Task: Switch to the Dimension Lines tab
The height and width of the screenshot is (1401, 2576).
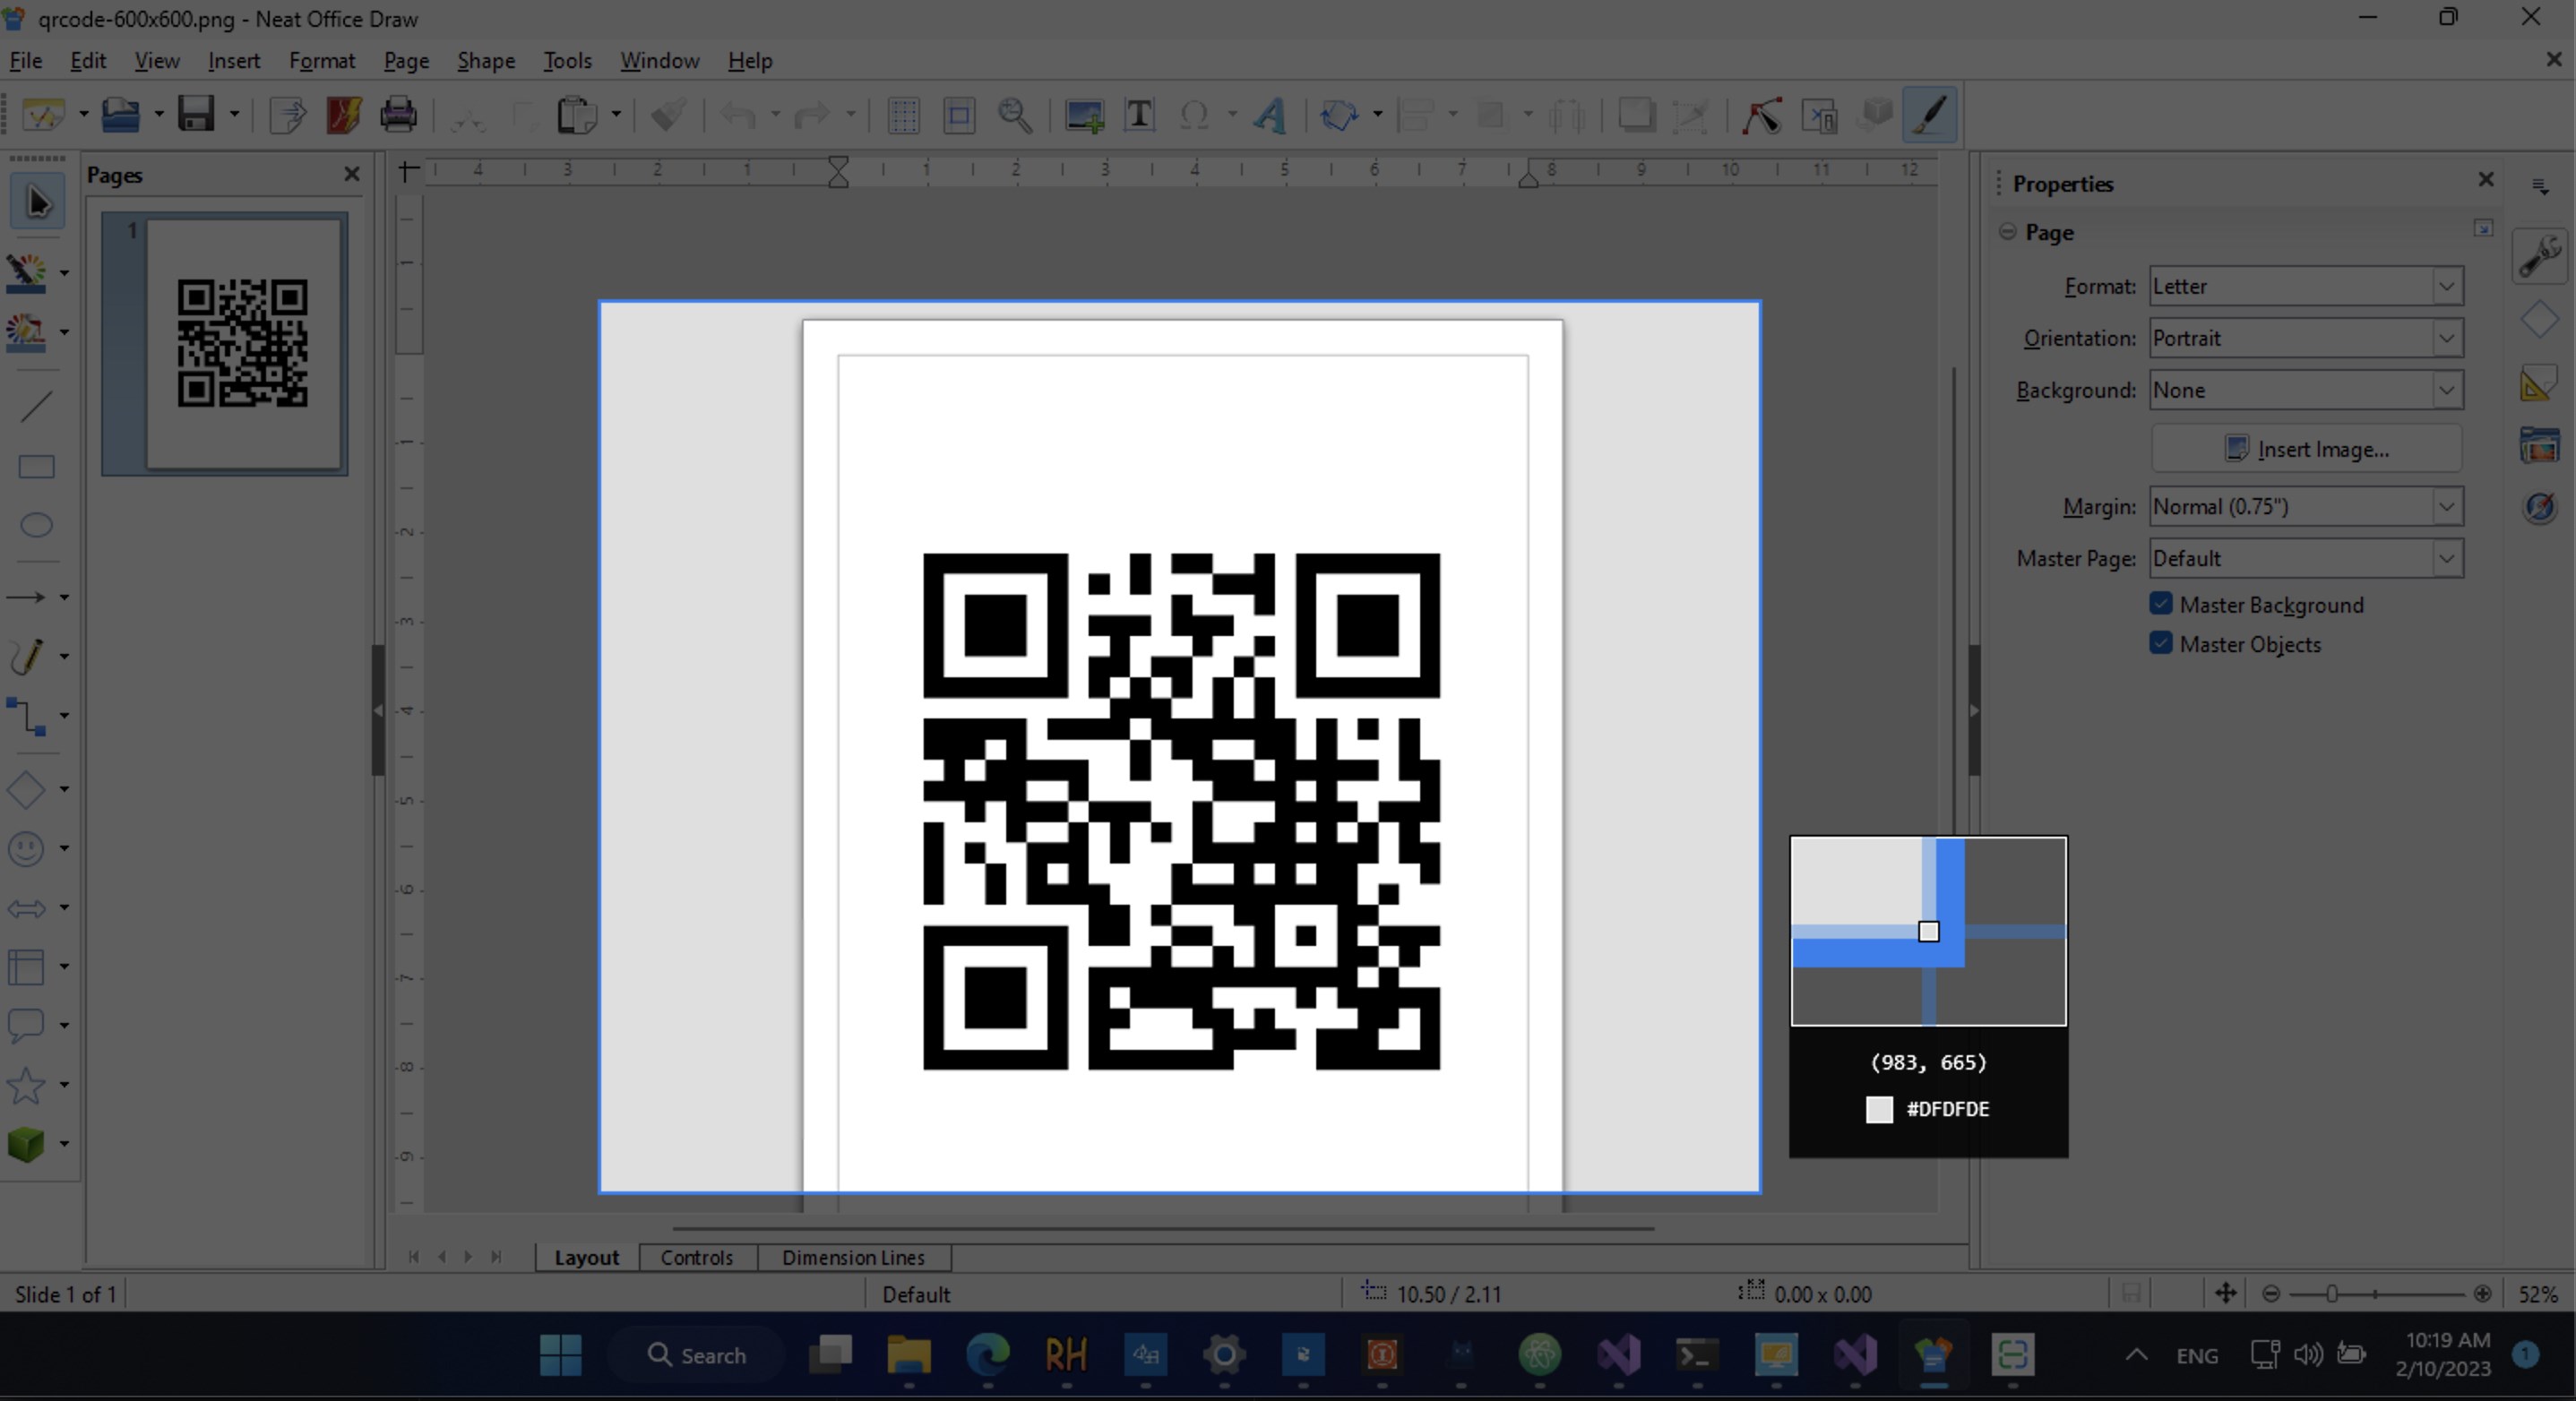Action: (x=852, y=1257)
